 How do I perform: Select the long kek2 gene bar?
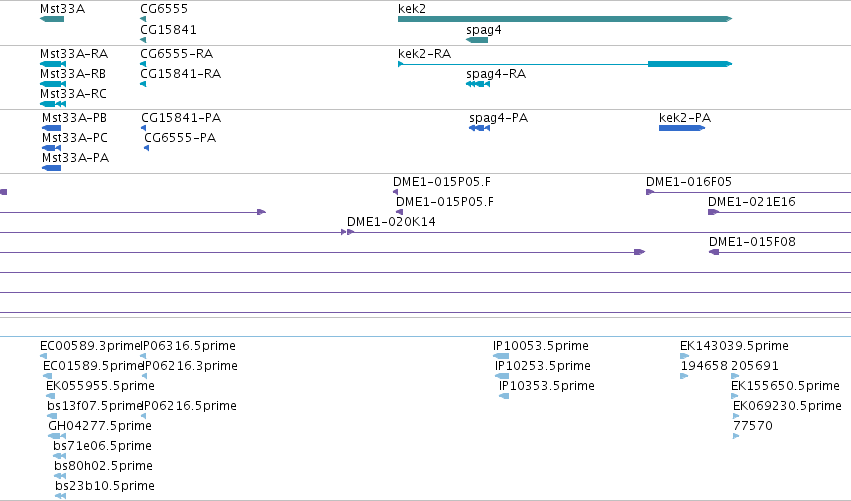pos(565,19)
